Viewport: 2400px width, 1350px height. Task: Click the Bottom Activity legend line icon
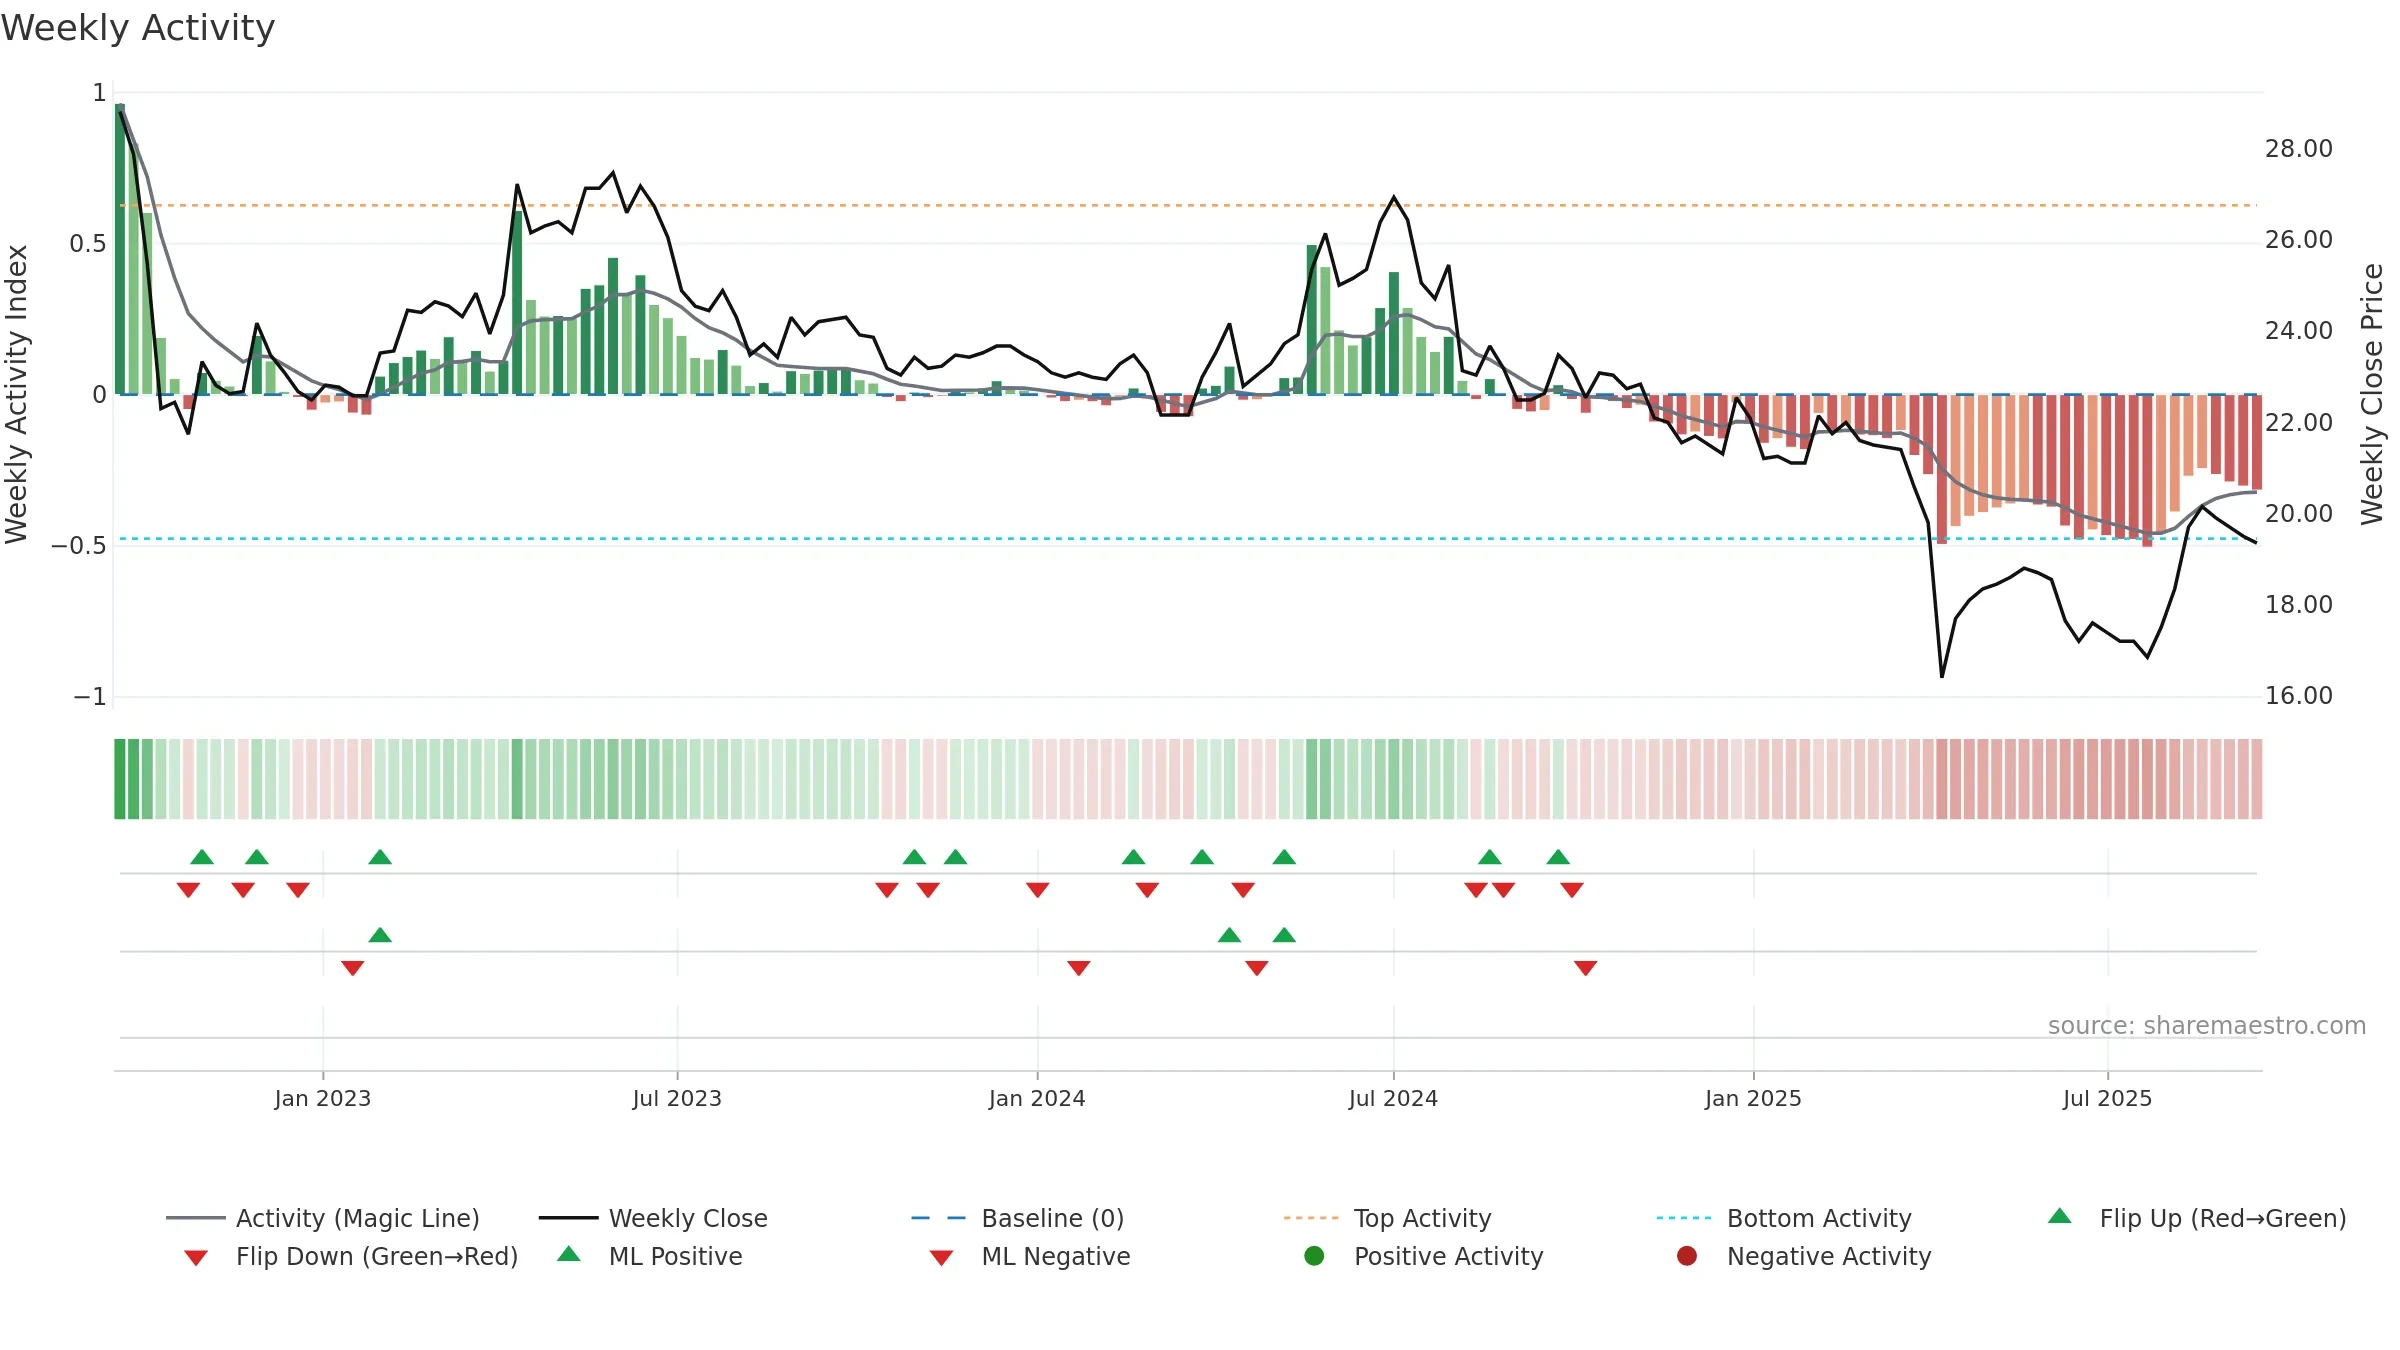pos(1683,1218)
